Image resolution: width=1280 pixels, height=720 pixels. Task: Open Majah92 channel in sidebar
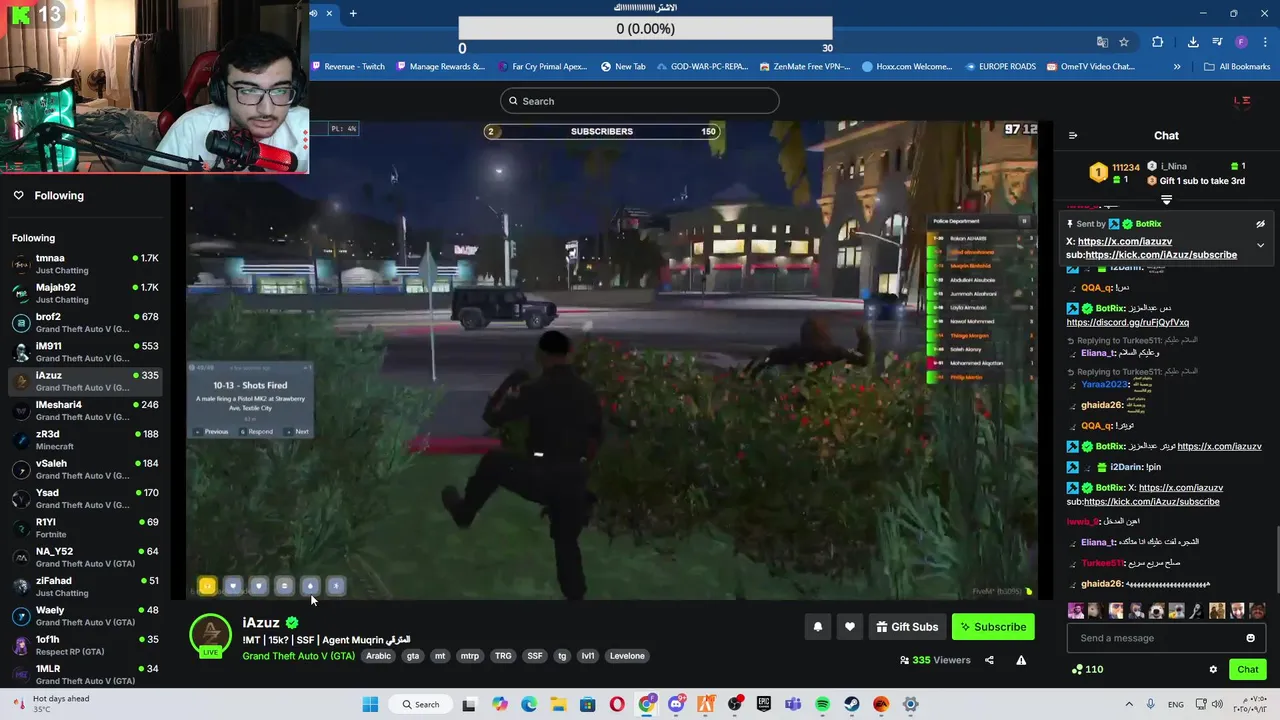coord(85,293)
